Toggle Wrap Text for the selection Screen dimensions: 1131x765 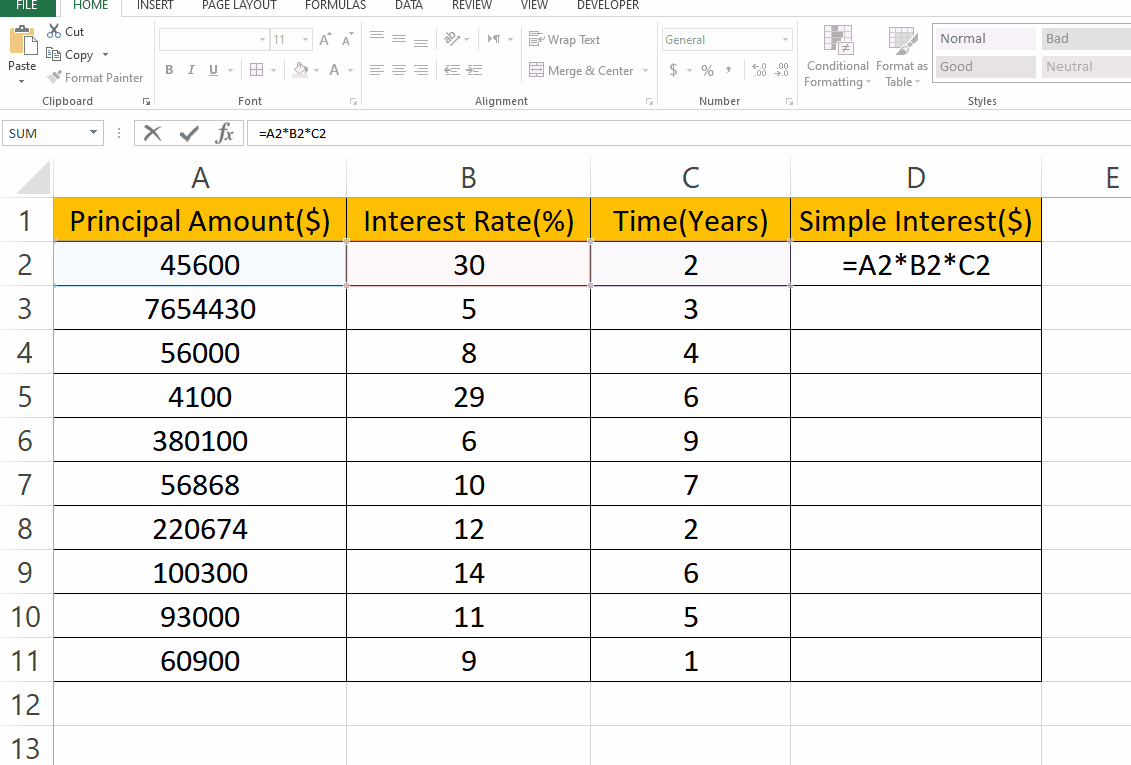pos(565,39)
